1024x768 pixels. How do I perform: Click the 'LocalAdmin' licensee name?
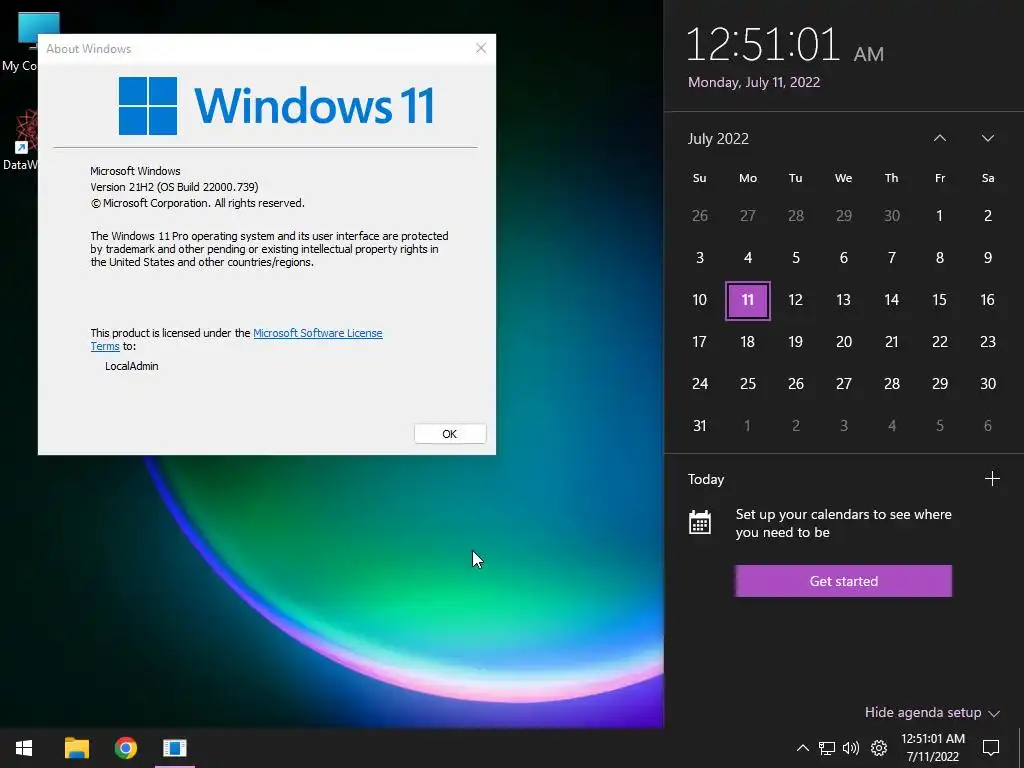132,366
